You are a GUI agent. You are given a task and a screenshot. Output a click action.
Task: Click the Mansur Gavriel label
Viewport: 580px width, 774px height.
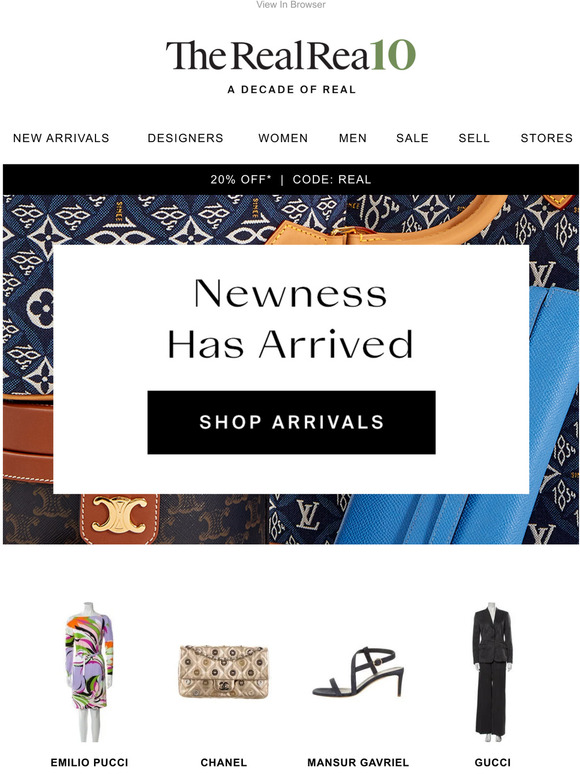point(358,762)
